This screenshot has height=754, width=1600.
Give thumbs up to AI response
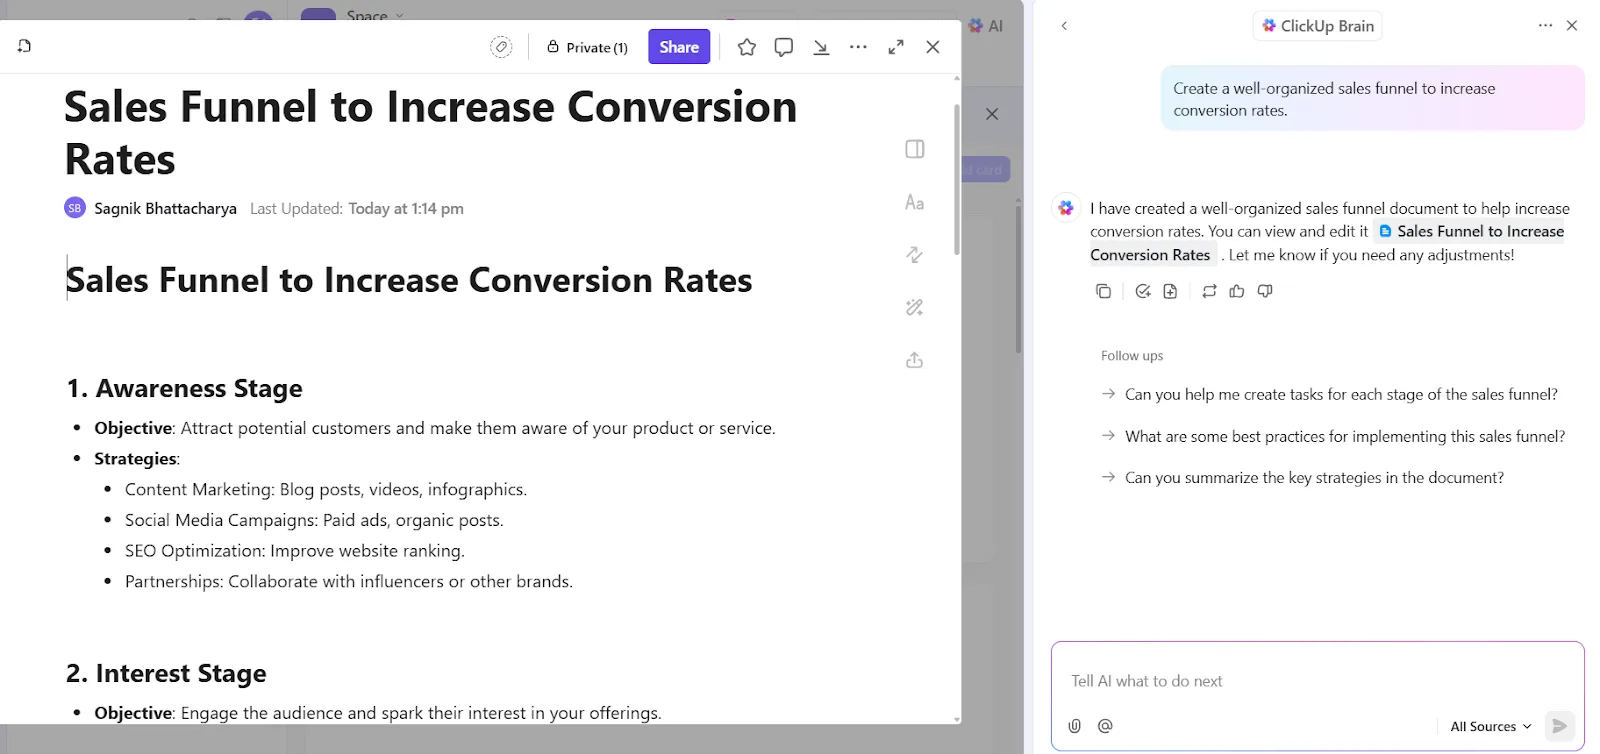click(1237, 291)
